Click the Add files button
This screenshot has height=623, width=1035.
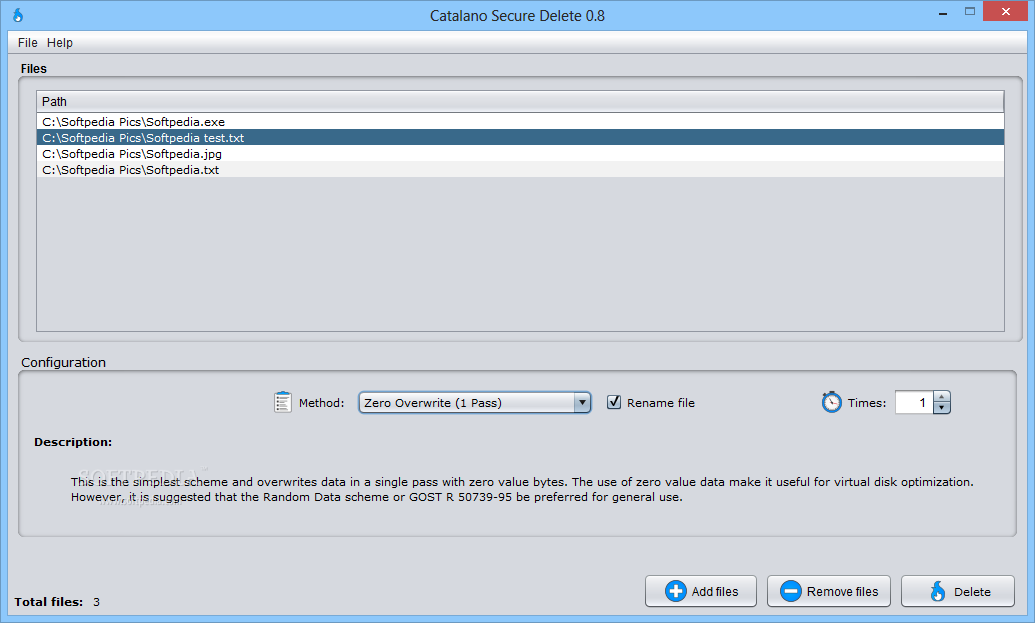[701, 591]
